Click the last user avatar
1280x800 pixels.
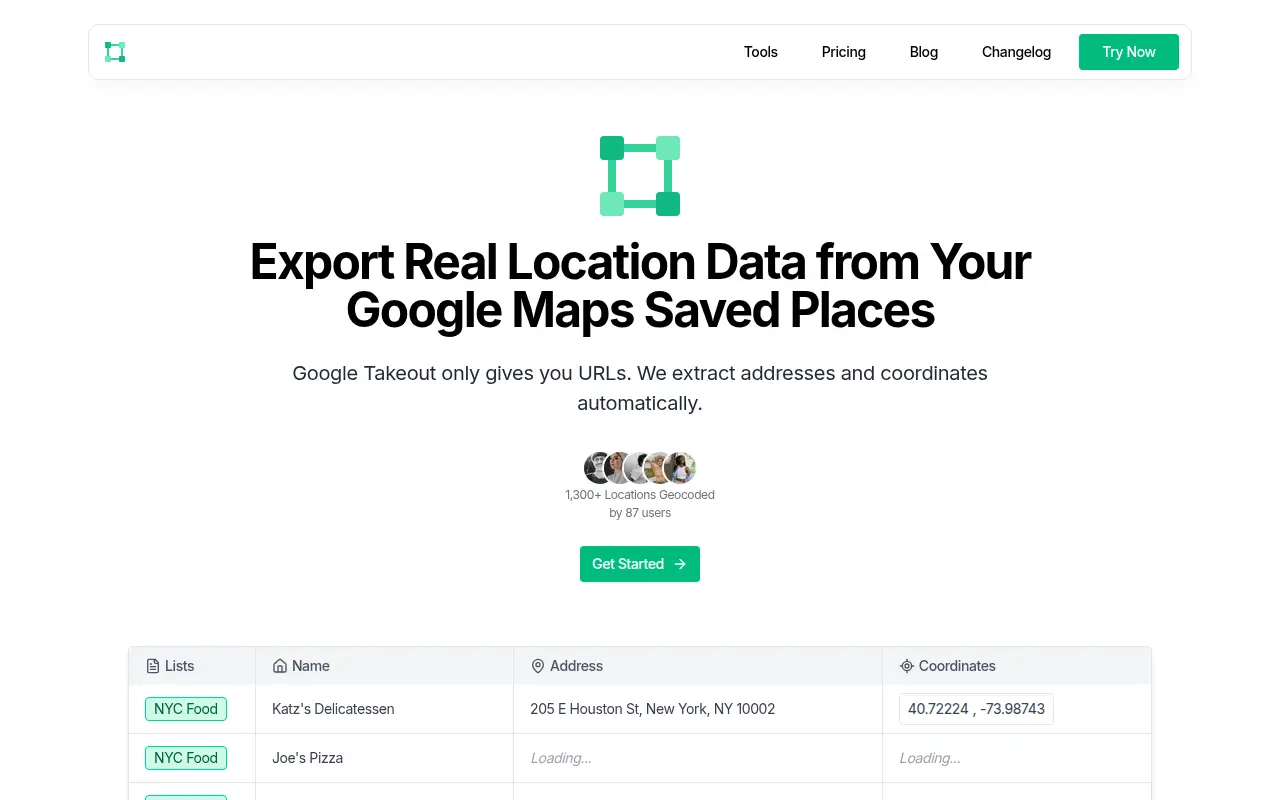pos(680,467)
